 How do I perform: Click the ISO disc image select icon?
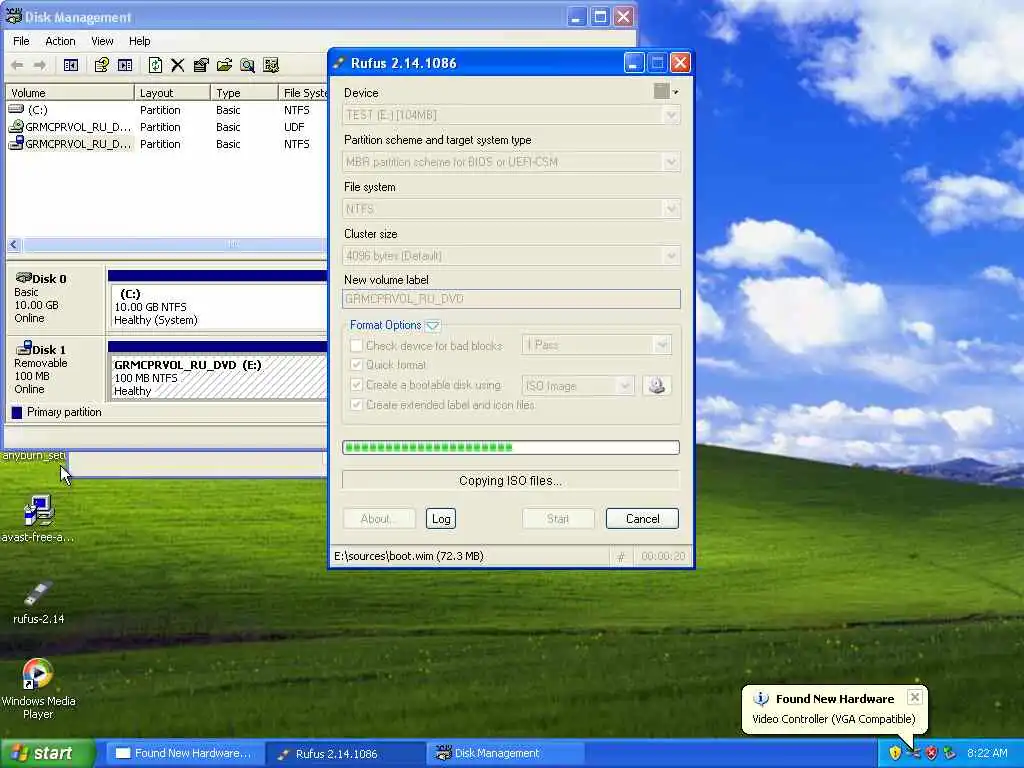point(657,385)
